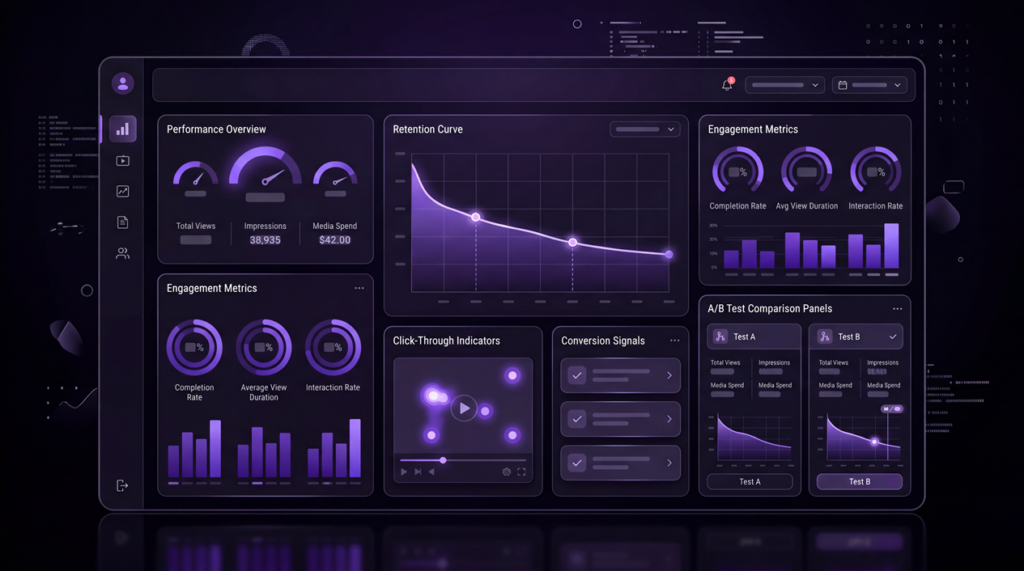Click the Completion Rate ring in left panel
The height and width of the screenshot is (571, 1024).
[195, 347]
